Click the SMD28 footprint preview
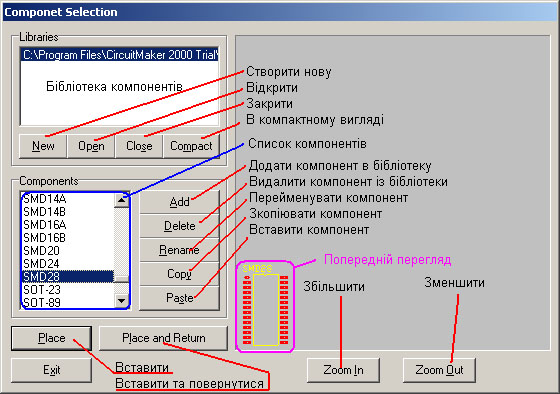This screenshot has width=560, height=394. (265, 306)
